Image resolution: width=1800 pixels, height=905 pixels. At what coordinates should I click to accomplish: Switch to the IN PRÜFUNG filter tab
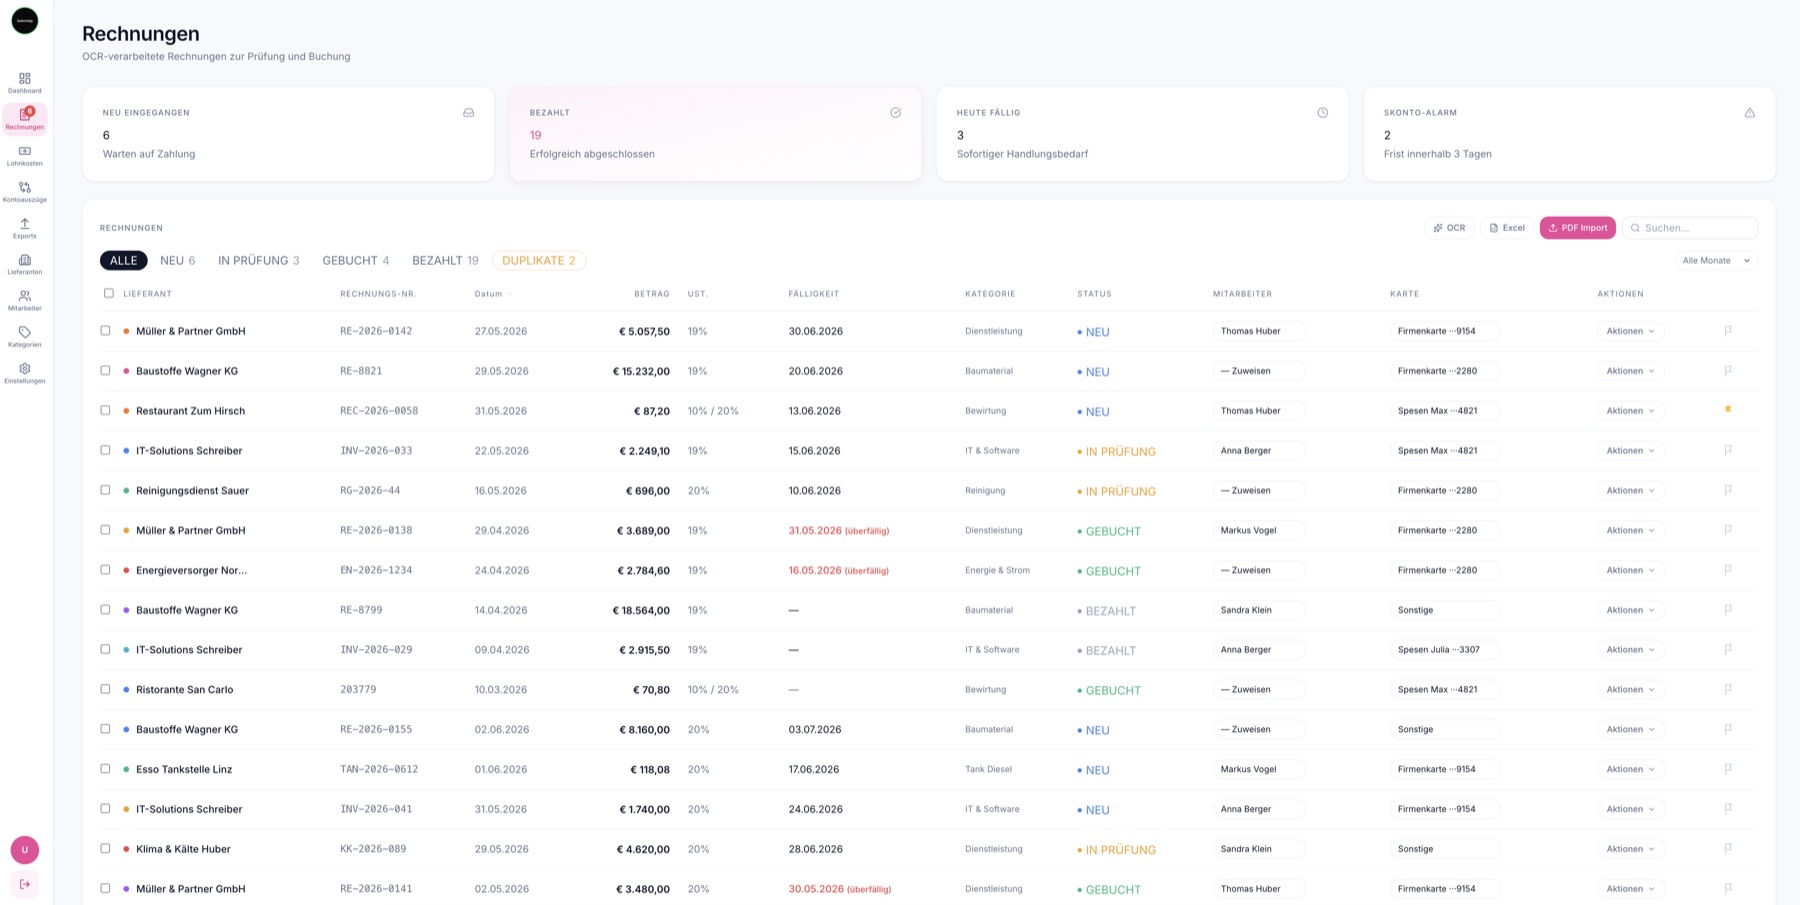[259, 260]
